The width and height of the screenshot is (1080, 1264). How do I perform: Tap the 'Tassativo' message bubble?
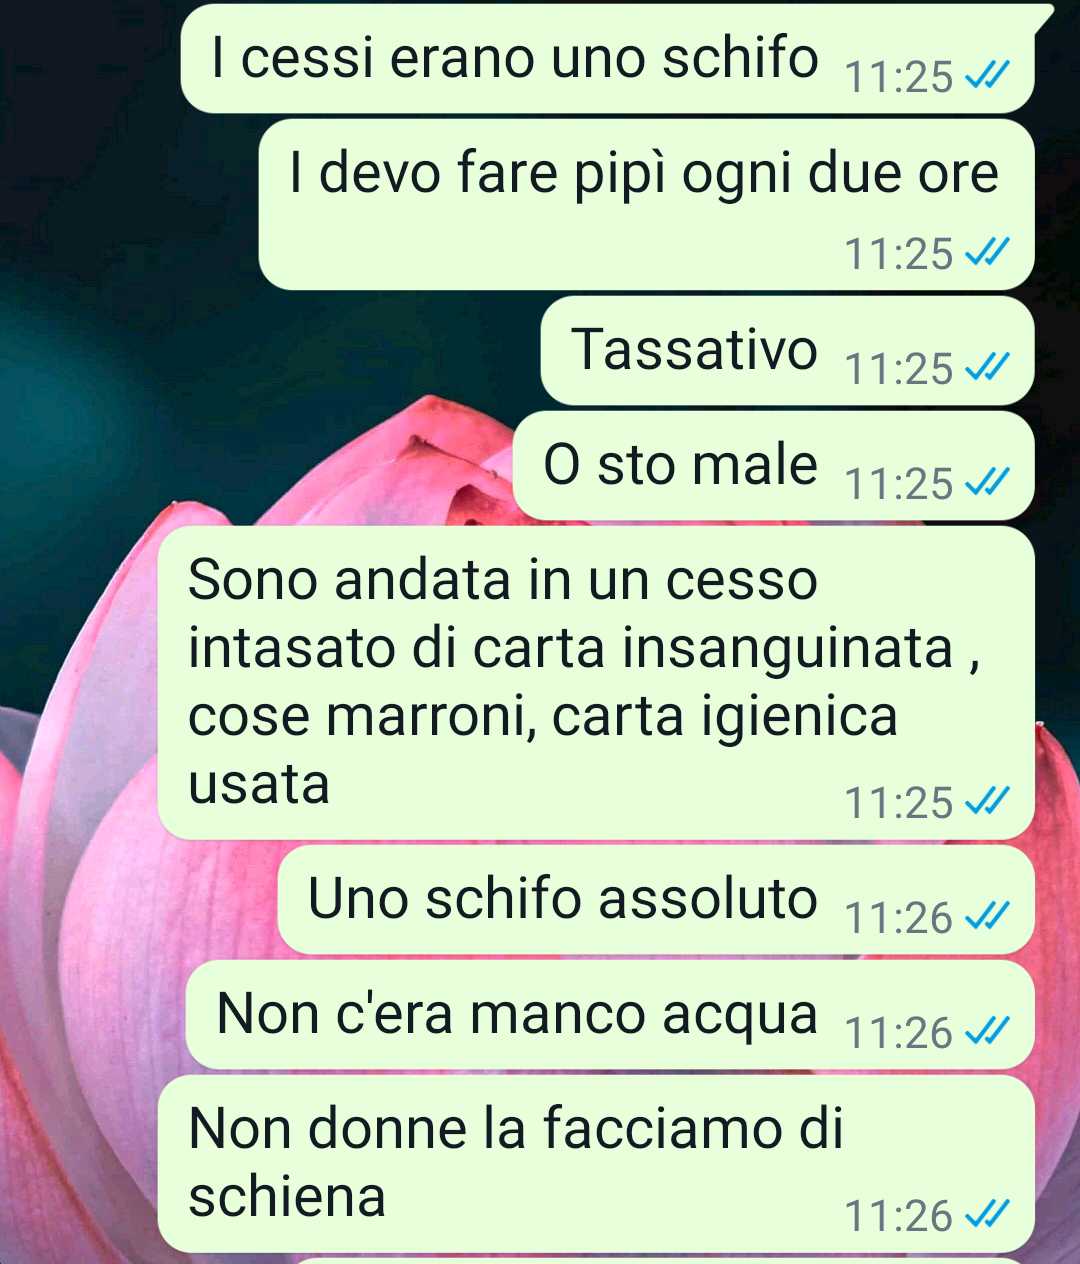(x=787, y=351)
